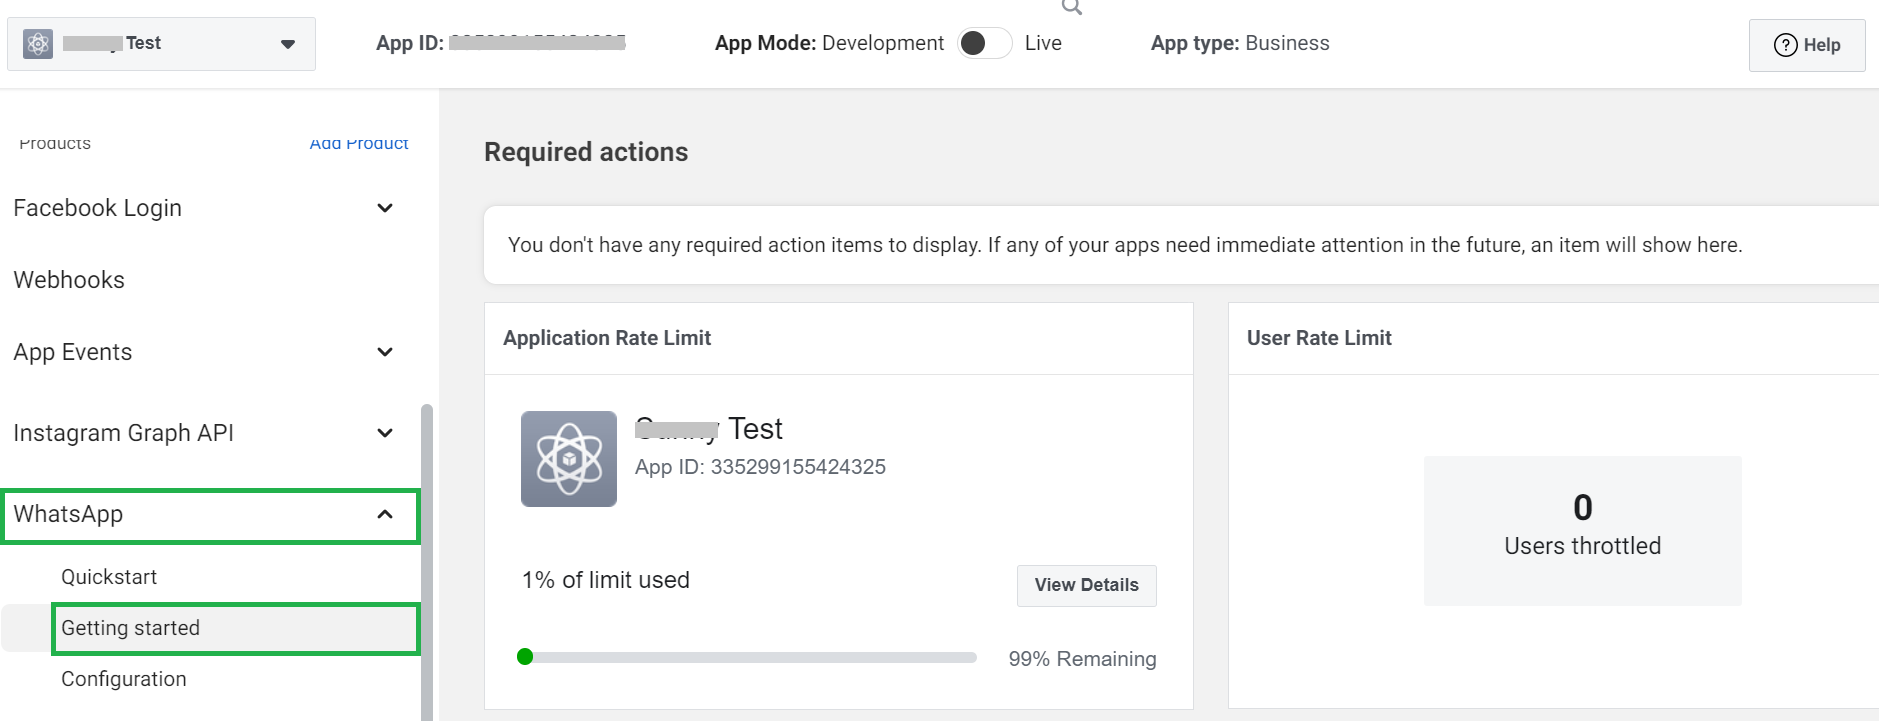Screen dimensions: 1879x721
Task: Click the Add Product link
Action: click(359, 144)
